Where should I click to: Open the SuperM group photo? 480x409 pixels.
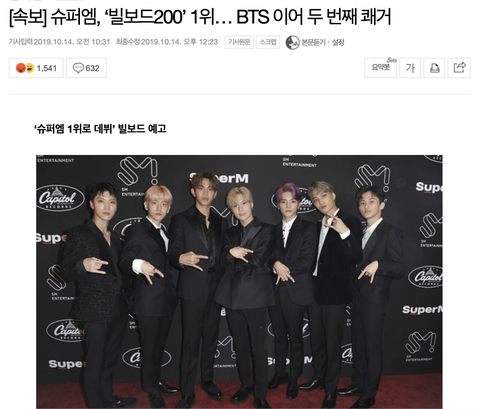[239, 282]
